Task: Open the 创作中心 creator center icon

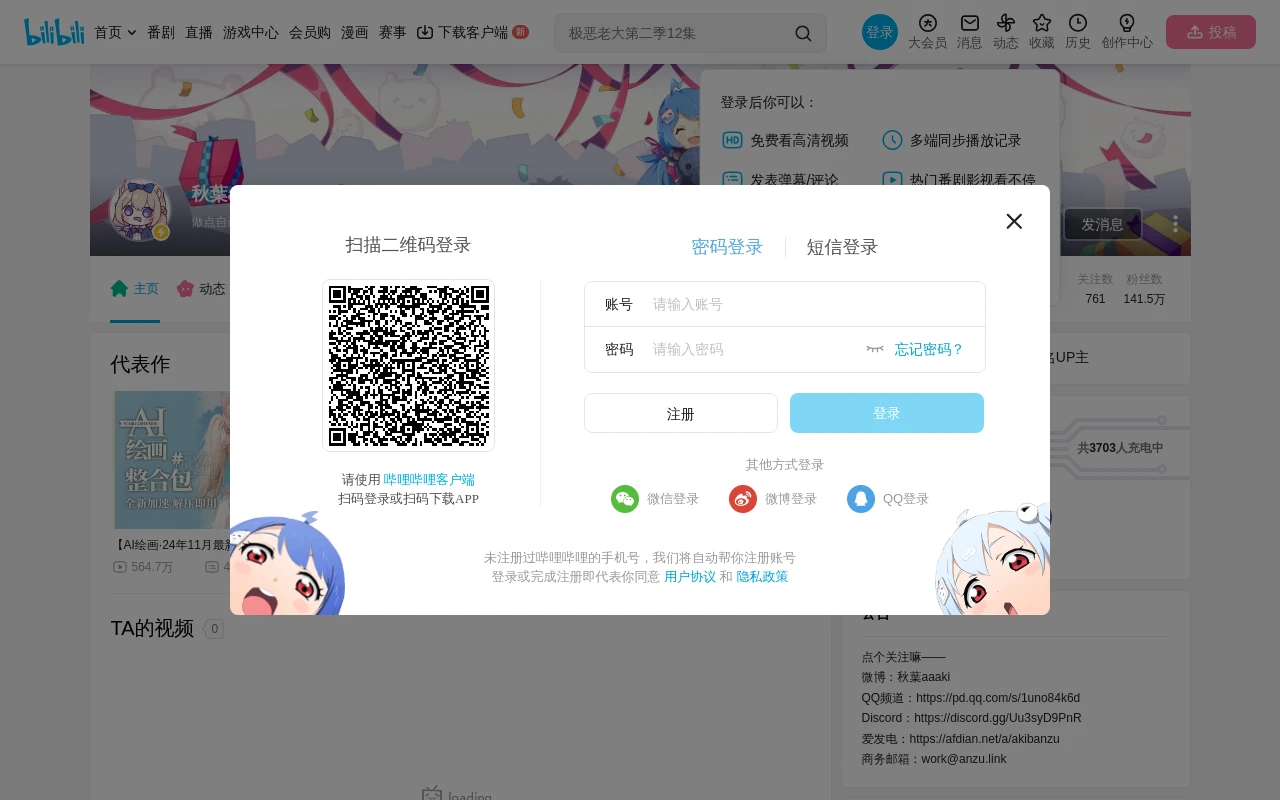Action: (1126, 31)
